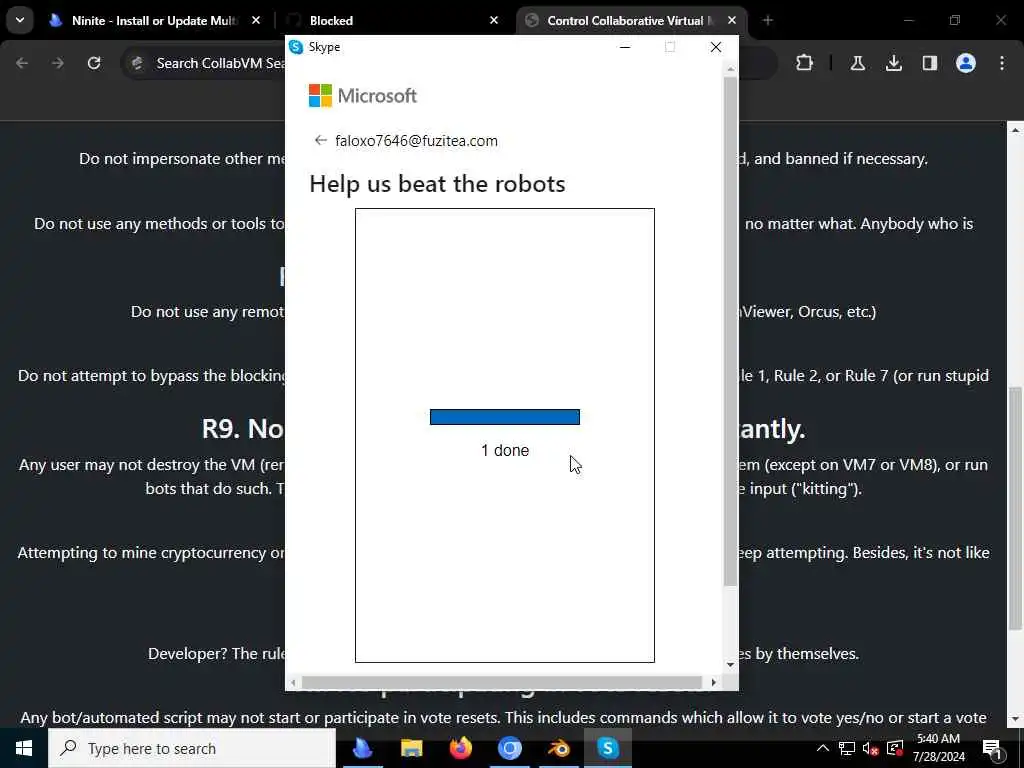Open Chrome Labs flask icon
This screenshot has width=1024, height=768.
[x=857, y=63]
